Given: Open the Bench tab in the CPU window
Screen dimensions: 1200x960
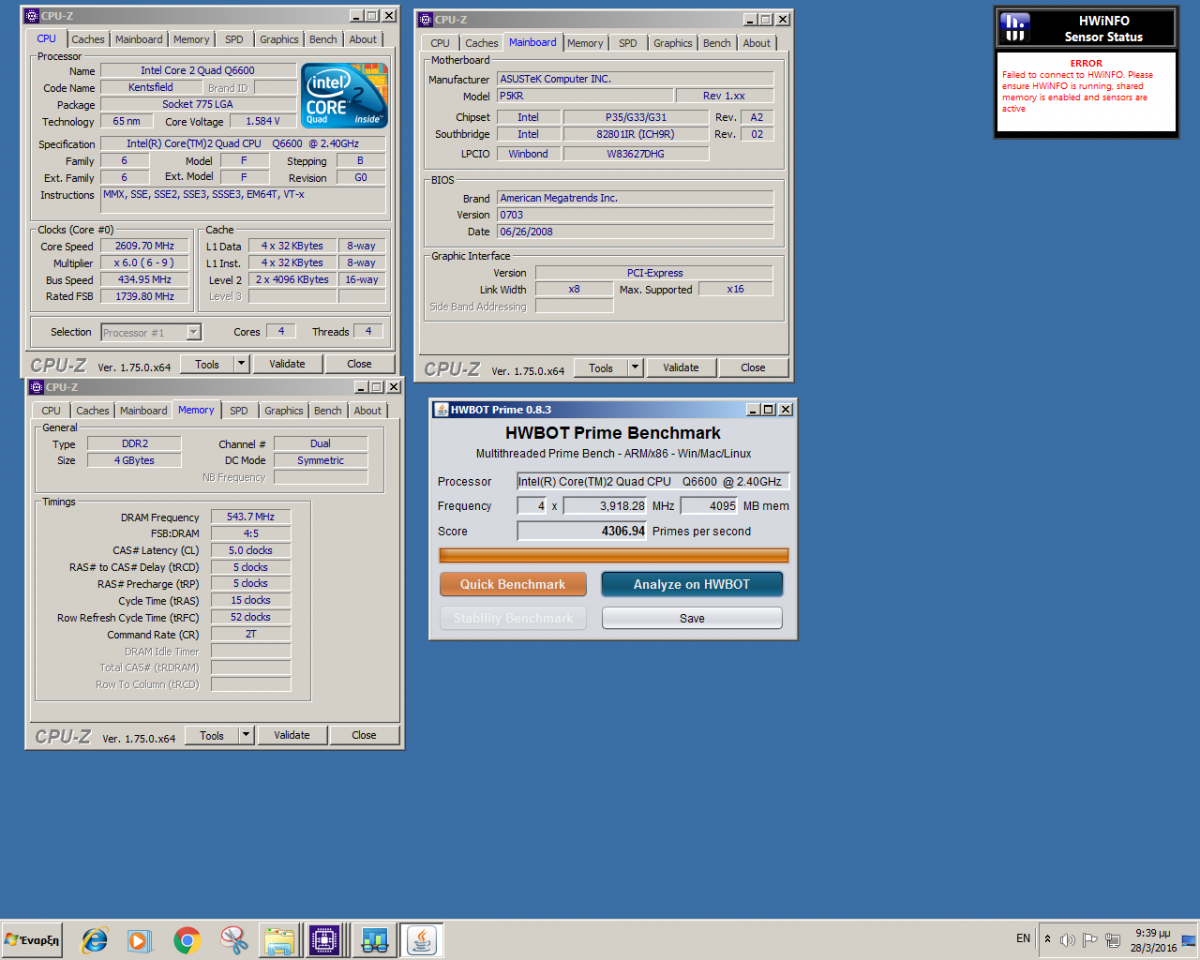Looking at the screenshot, I should [x=323, y=40].
